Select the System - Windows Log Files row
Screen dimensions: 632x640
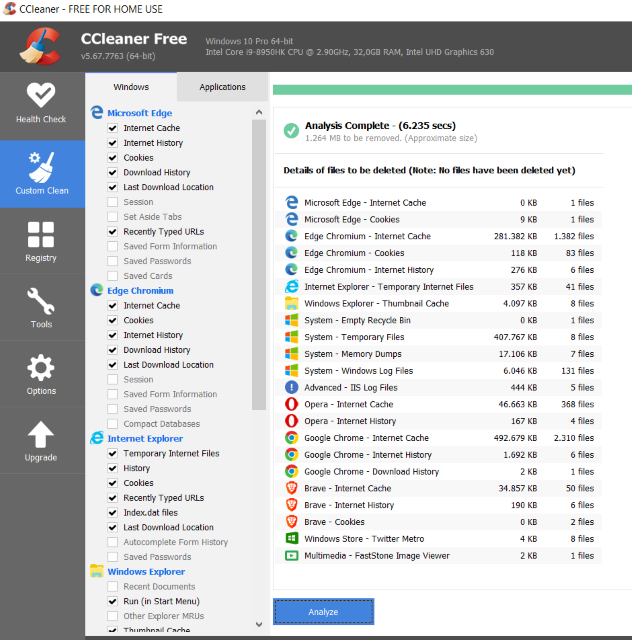[438, 371]
